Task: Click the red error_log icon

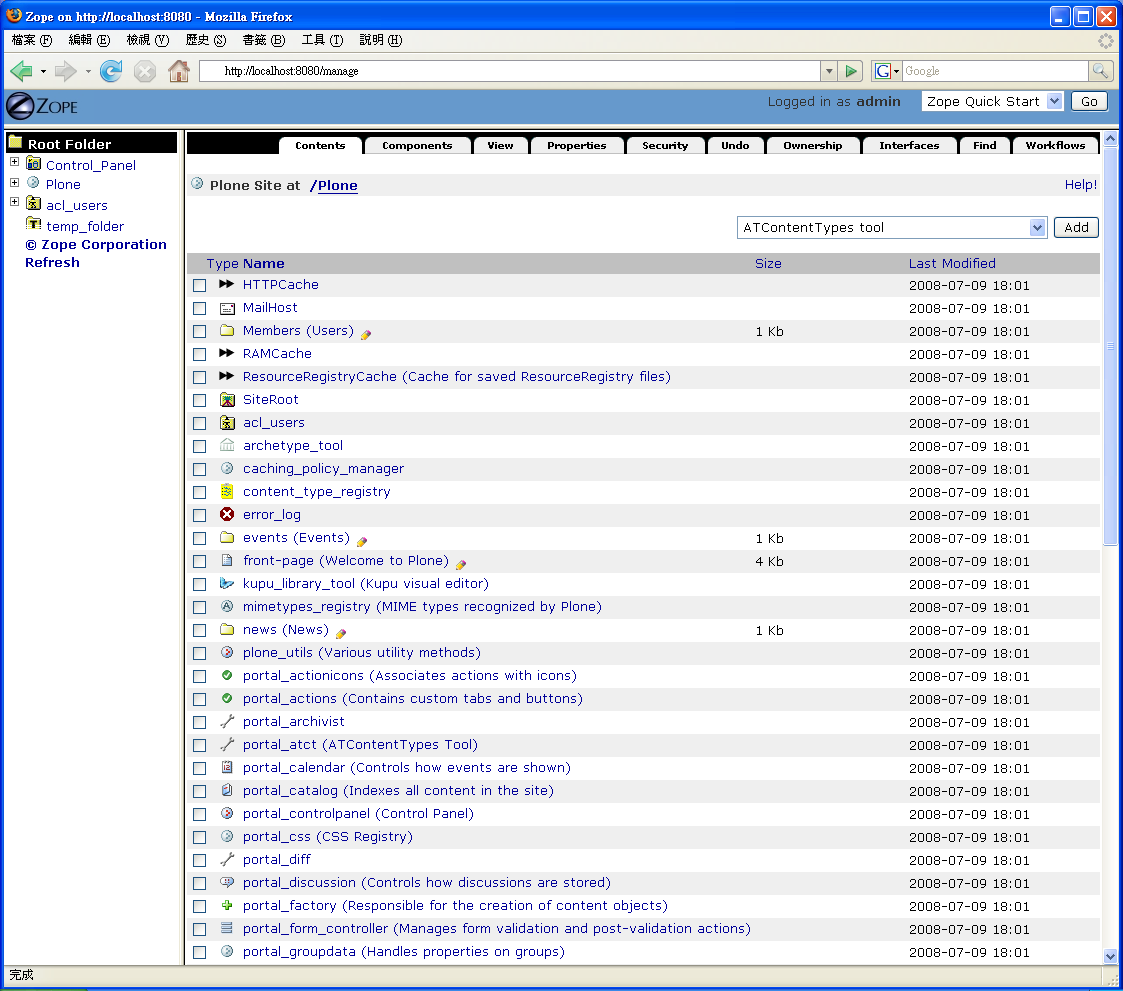Action: [227, 514]
